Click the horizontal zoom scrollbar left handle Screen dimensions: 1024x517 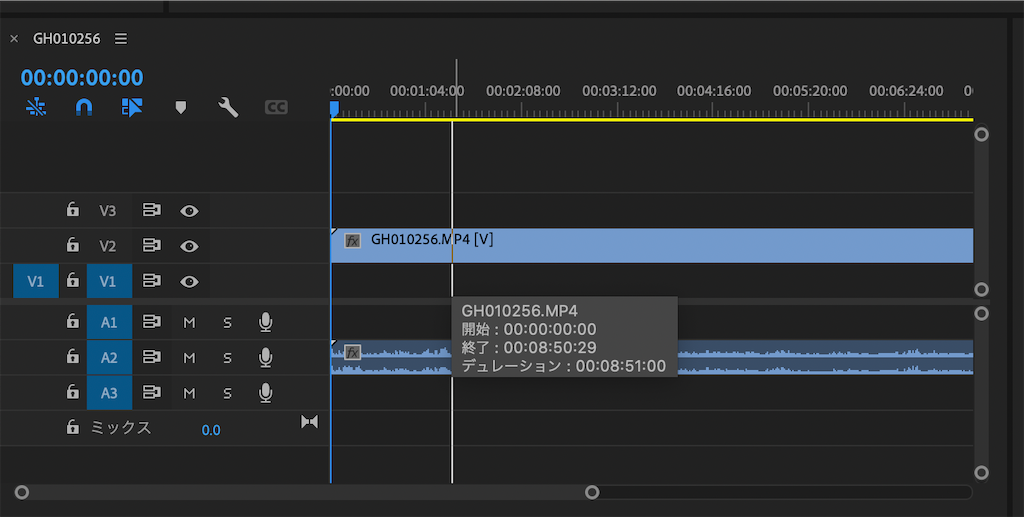point(22,492)
